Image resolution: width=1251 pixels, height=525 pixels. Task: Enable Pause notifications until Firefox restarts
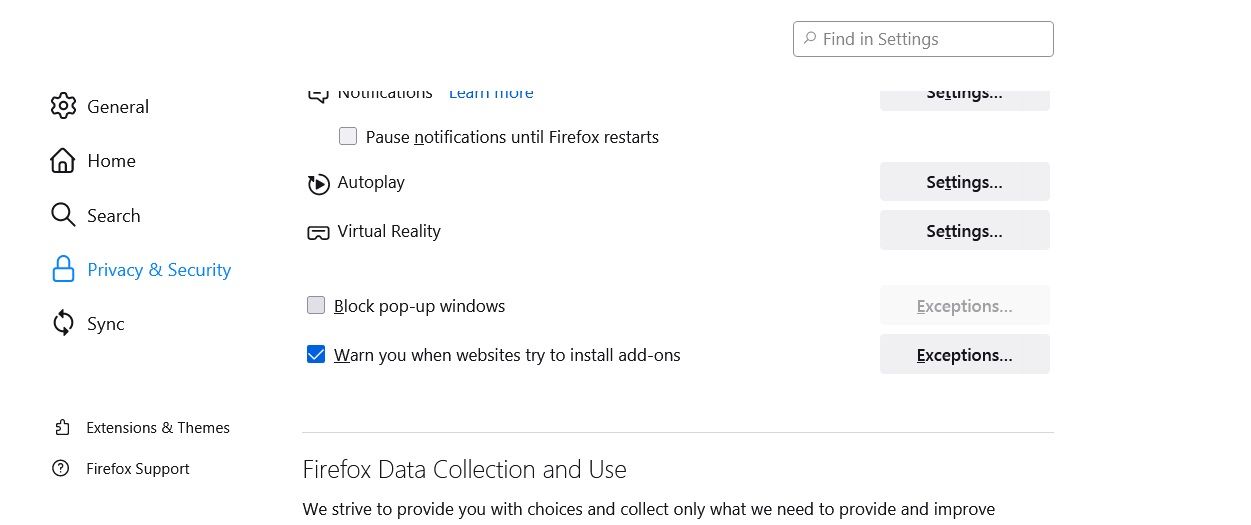[348, 136]
